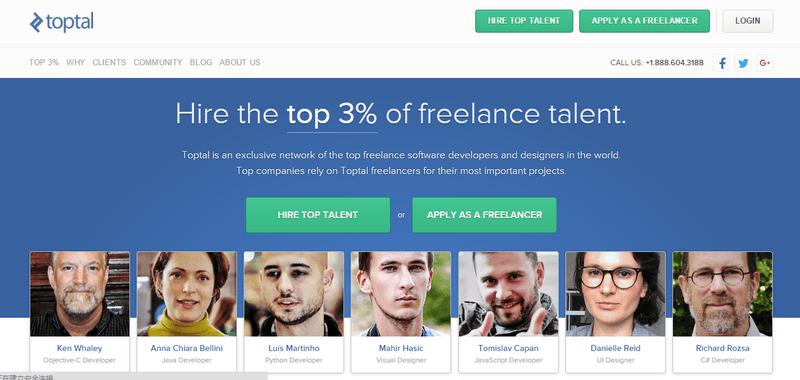
Task: Open Danielle Reid's UI Designer card
Action: 615,312
